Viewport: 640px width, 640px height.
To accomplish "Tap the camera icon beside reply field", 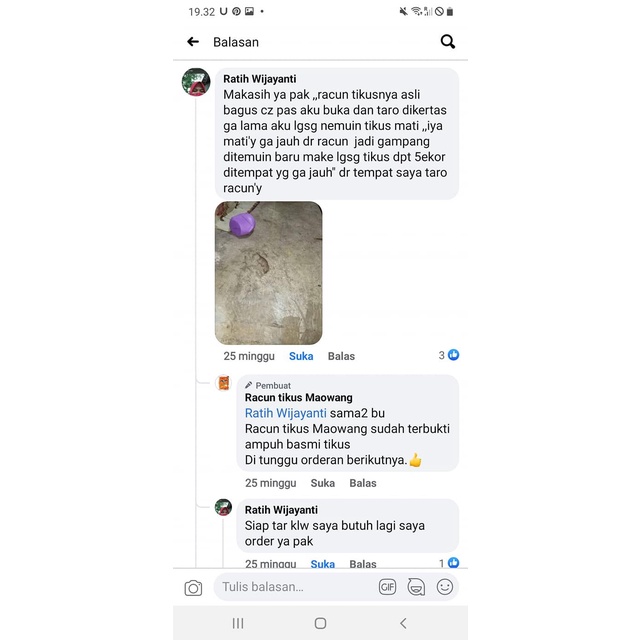I will click(193, 588).
